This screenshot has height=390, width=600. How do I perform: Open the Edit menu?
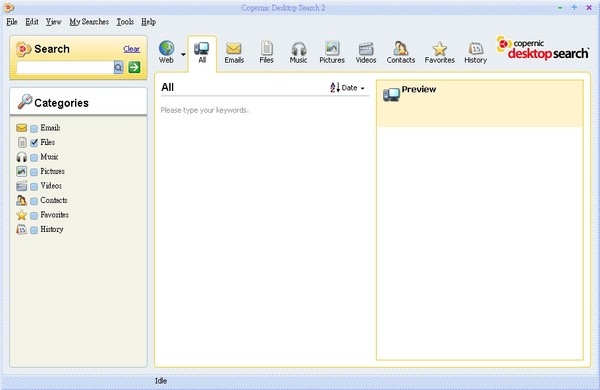tap(32, 22)
